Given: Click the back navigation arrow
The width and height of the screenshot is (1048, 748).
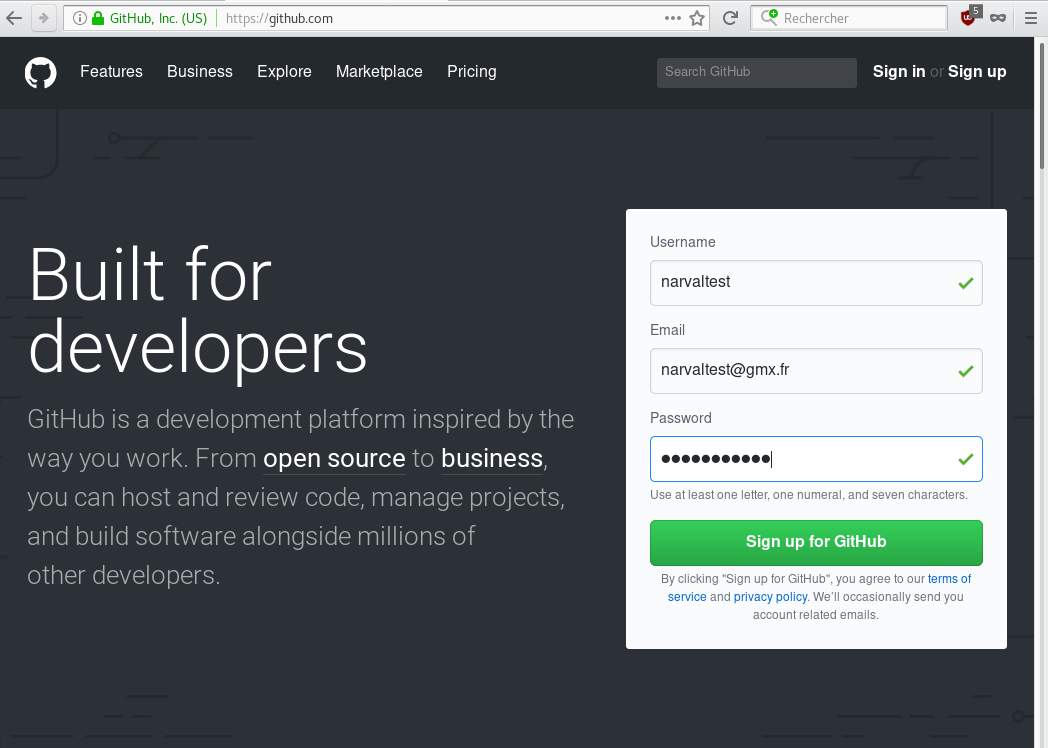Looking at the screenshot, I should click(x=14, y=17).
